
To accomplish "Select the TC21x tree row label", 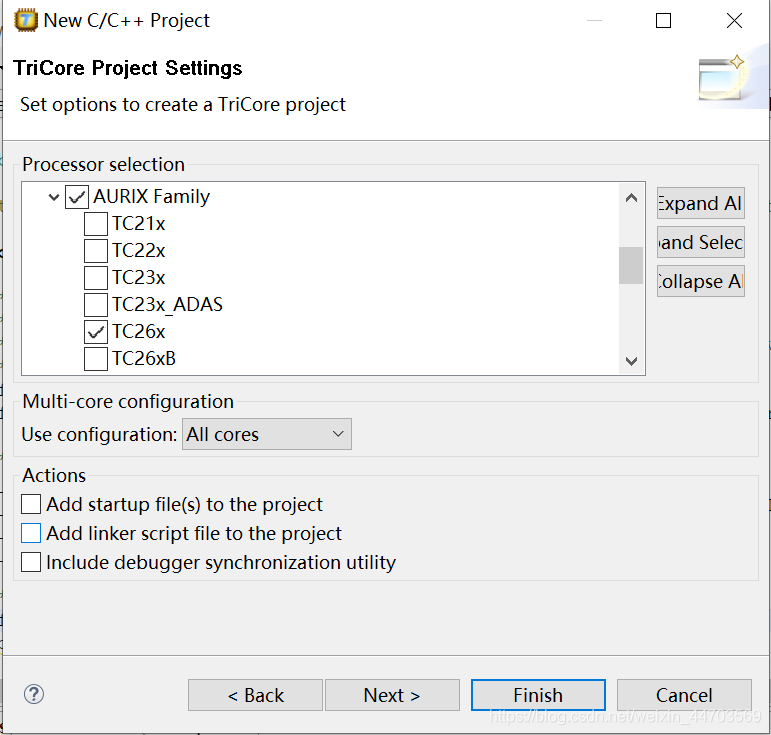I will click(139, 224).
